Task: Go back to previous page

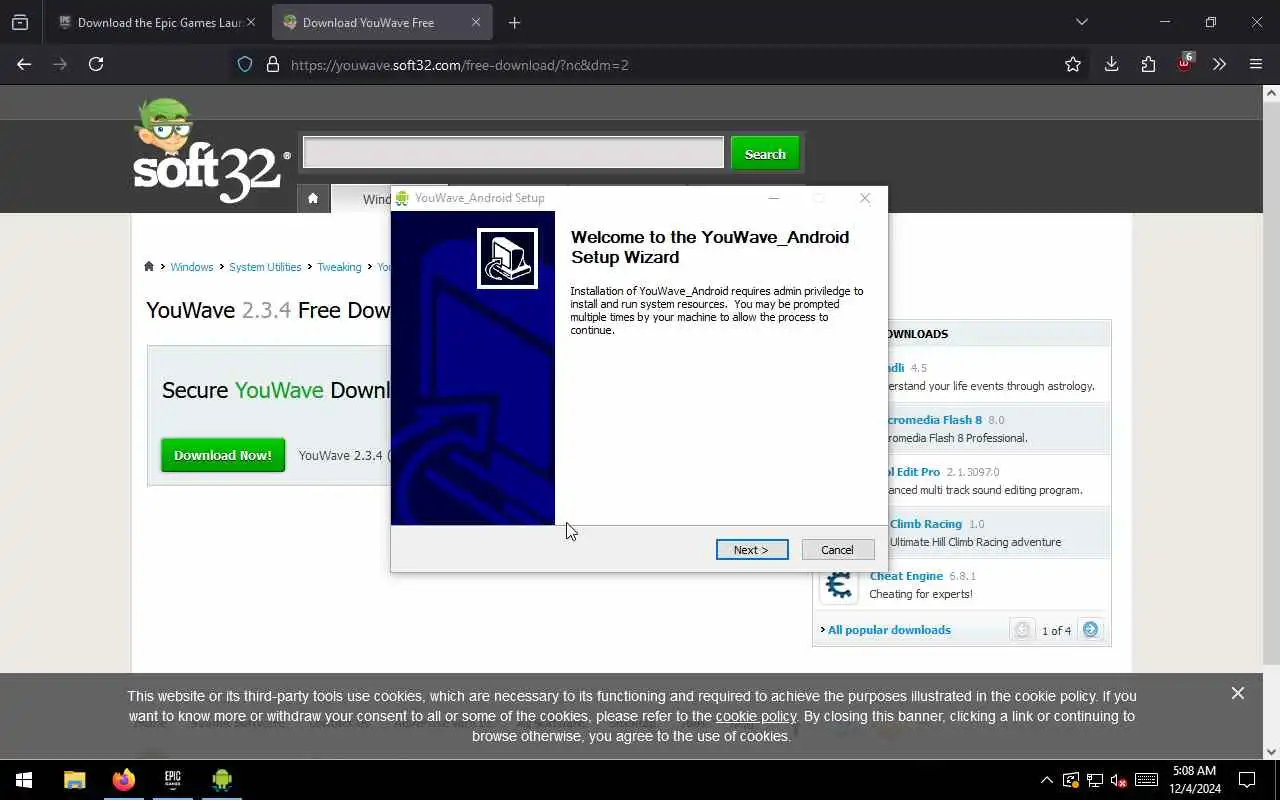Action: click(24, 64)
